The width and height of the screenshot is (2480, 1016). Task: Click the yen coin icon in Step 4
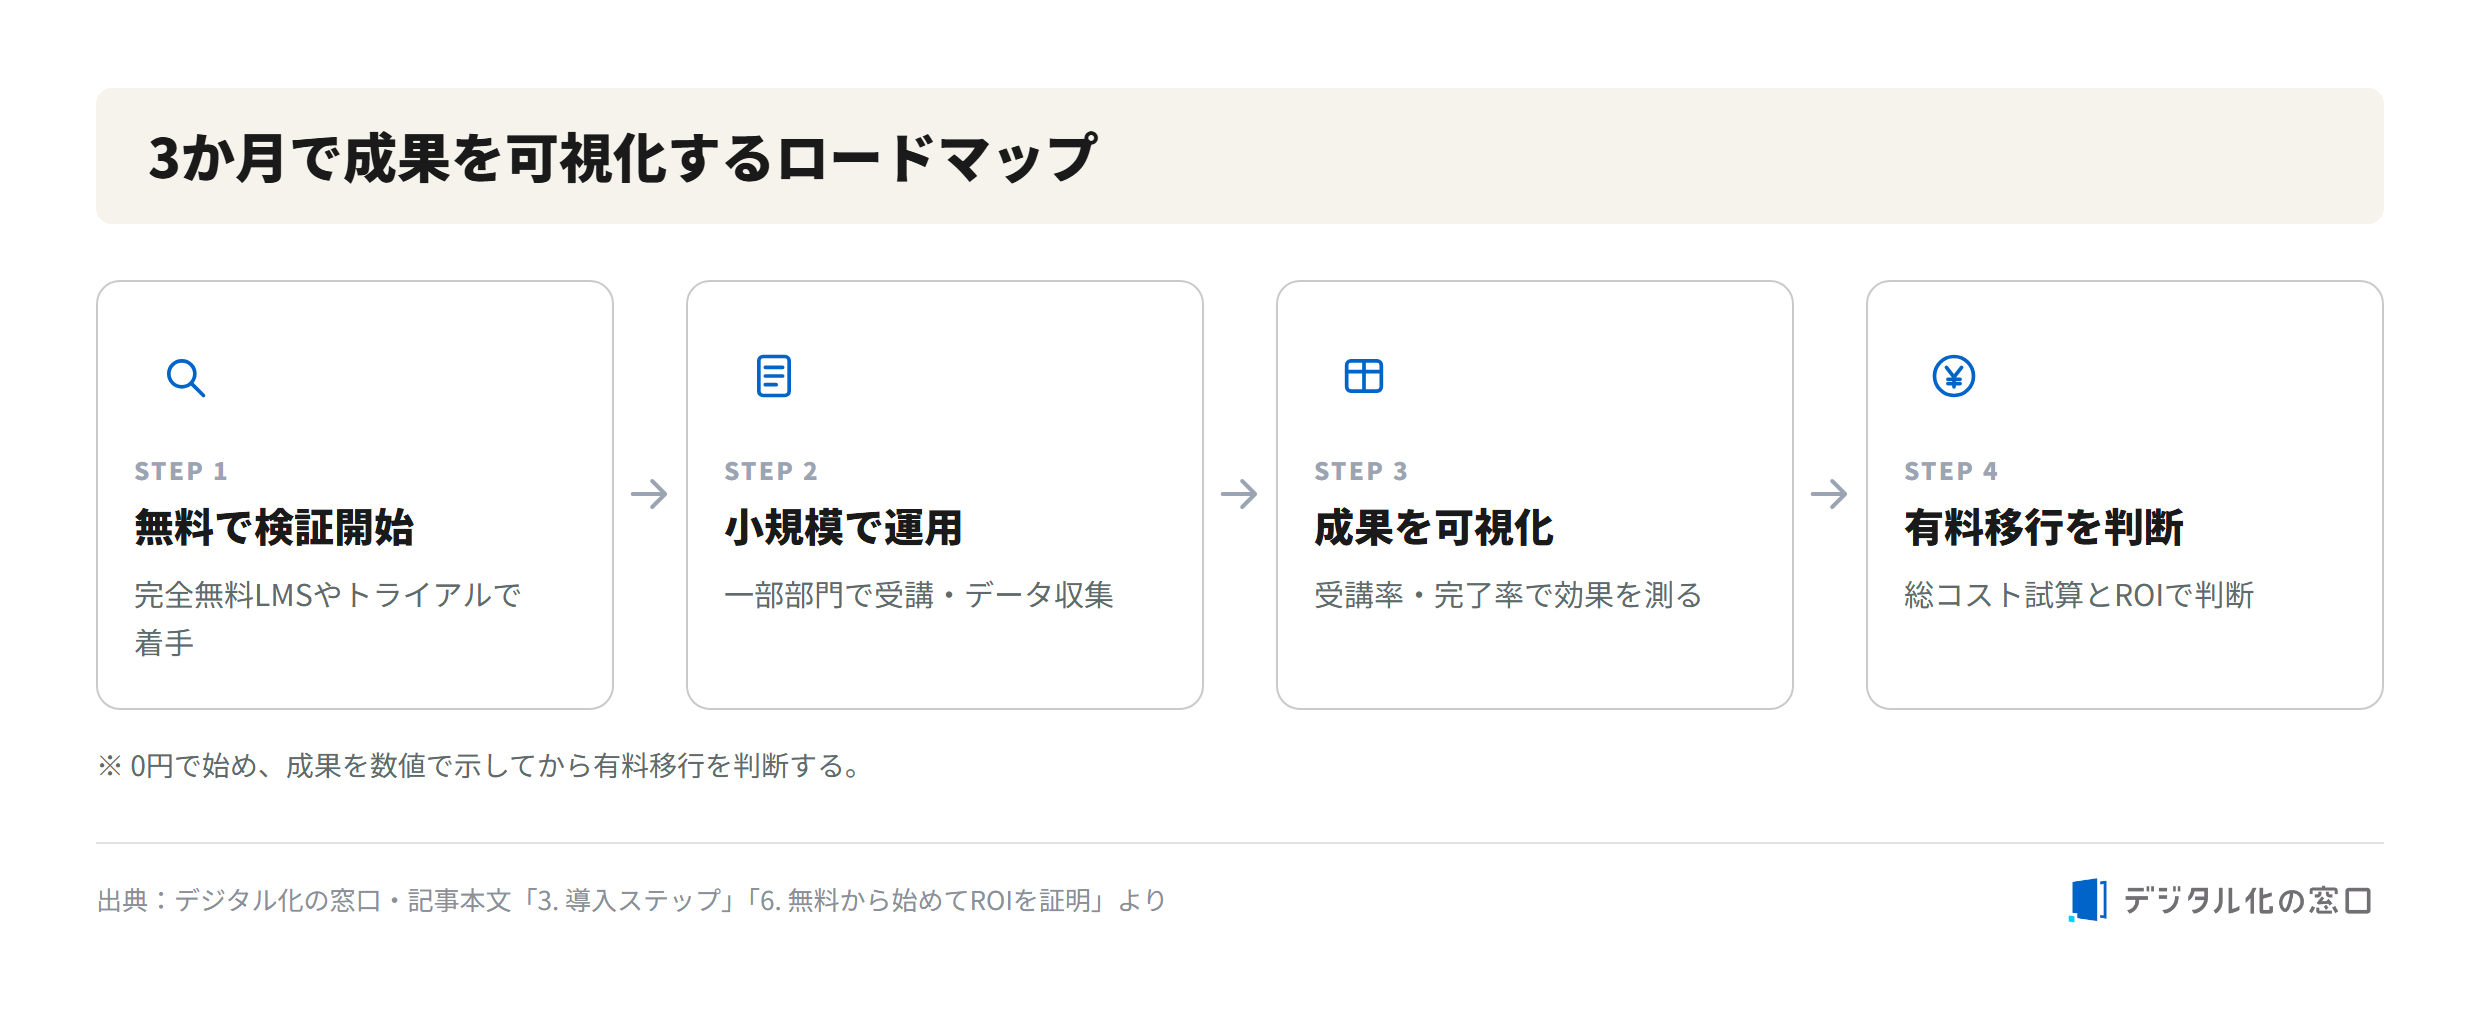1954,376
